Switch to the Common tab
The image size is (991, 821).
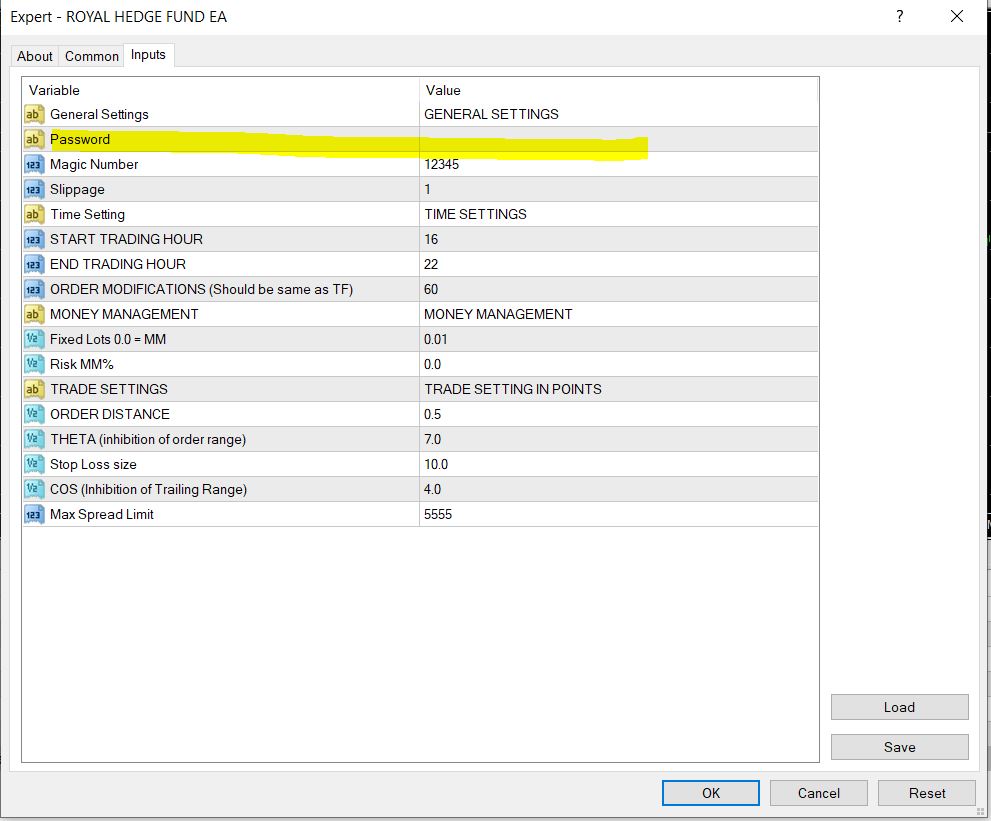pyautogui.click(x=91, y=56)
